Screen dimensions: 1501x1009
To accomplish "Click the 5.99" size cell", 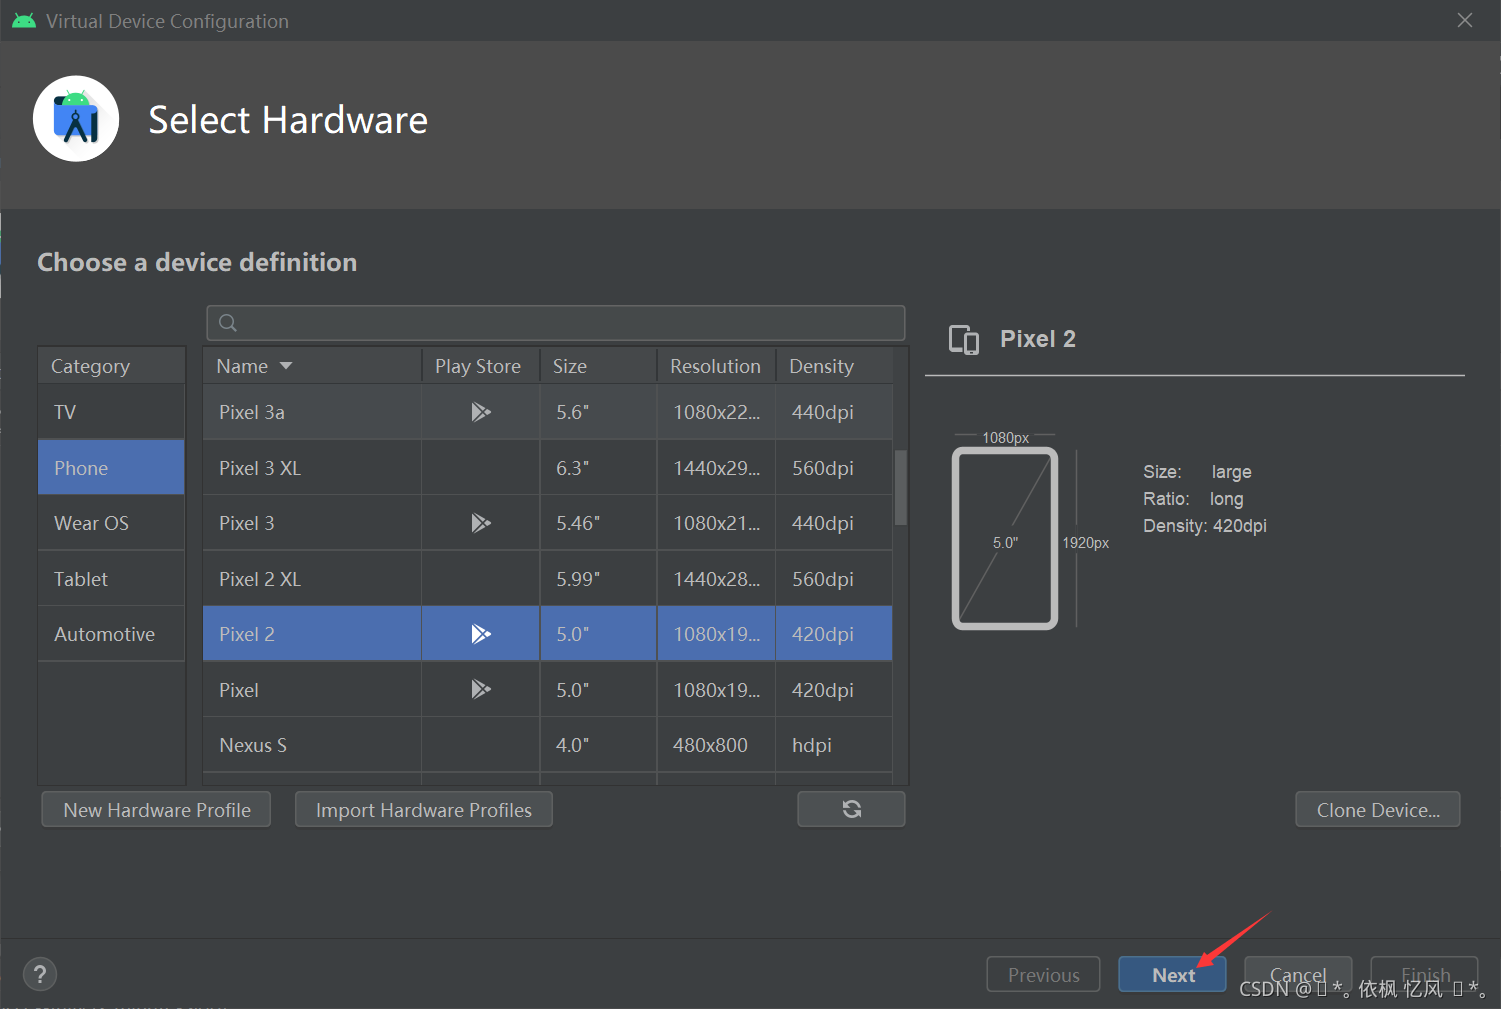I will coord(598,579).
